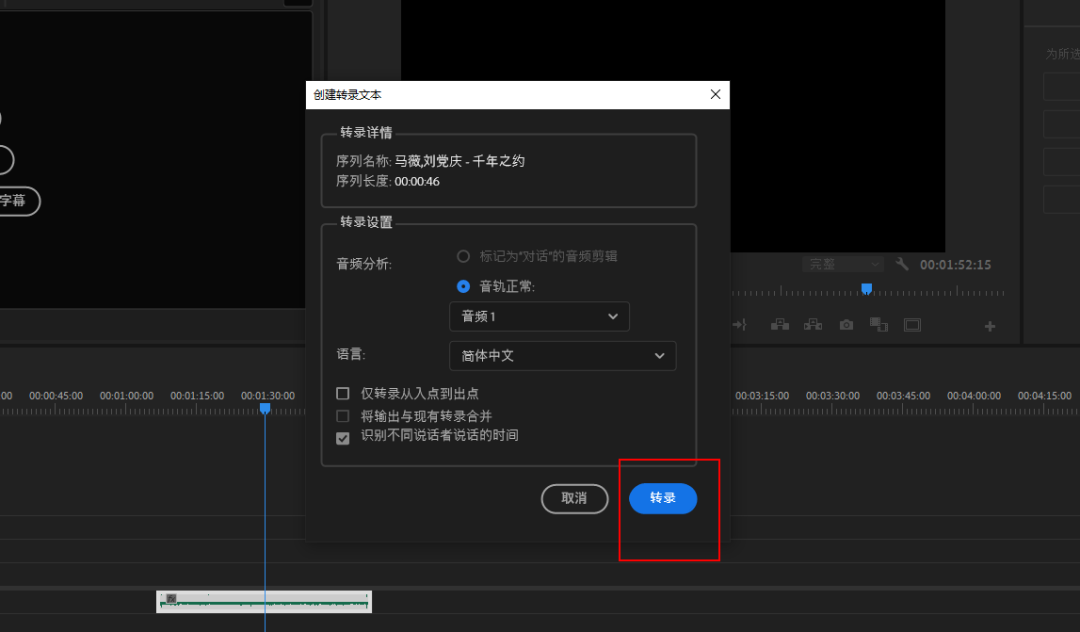This screenshot has height=632, width=1080.
Task: Click the sequence length 00:00:46 text
Action: tap(417, 182)
